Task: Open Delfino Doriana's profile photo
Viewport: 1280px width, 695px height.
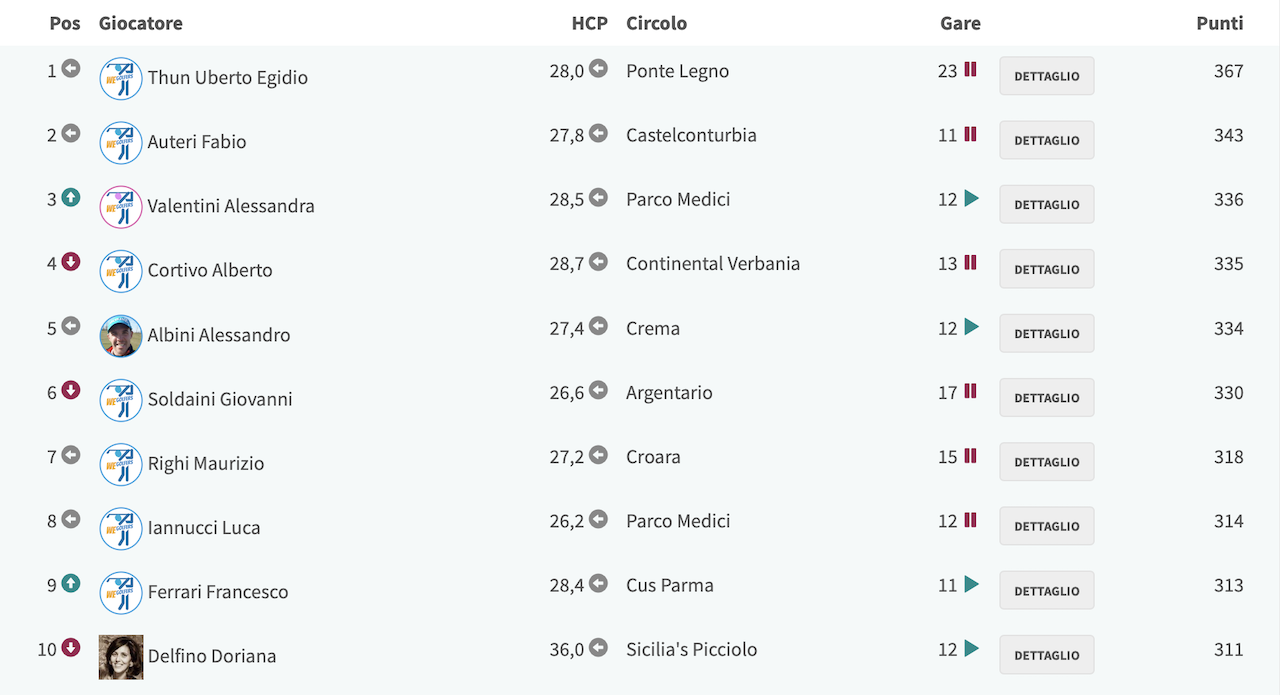Action: (x=121, y=657)
